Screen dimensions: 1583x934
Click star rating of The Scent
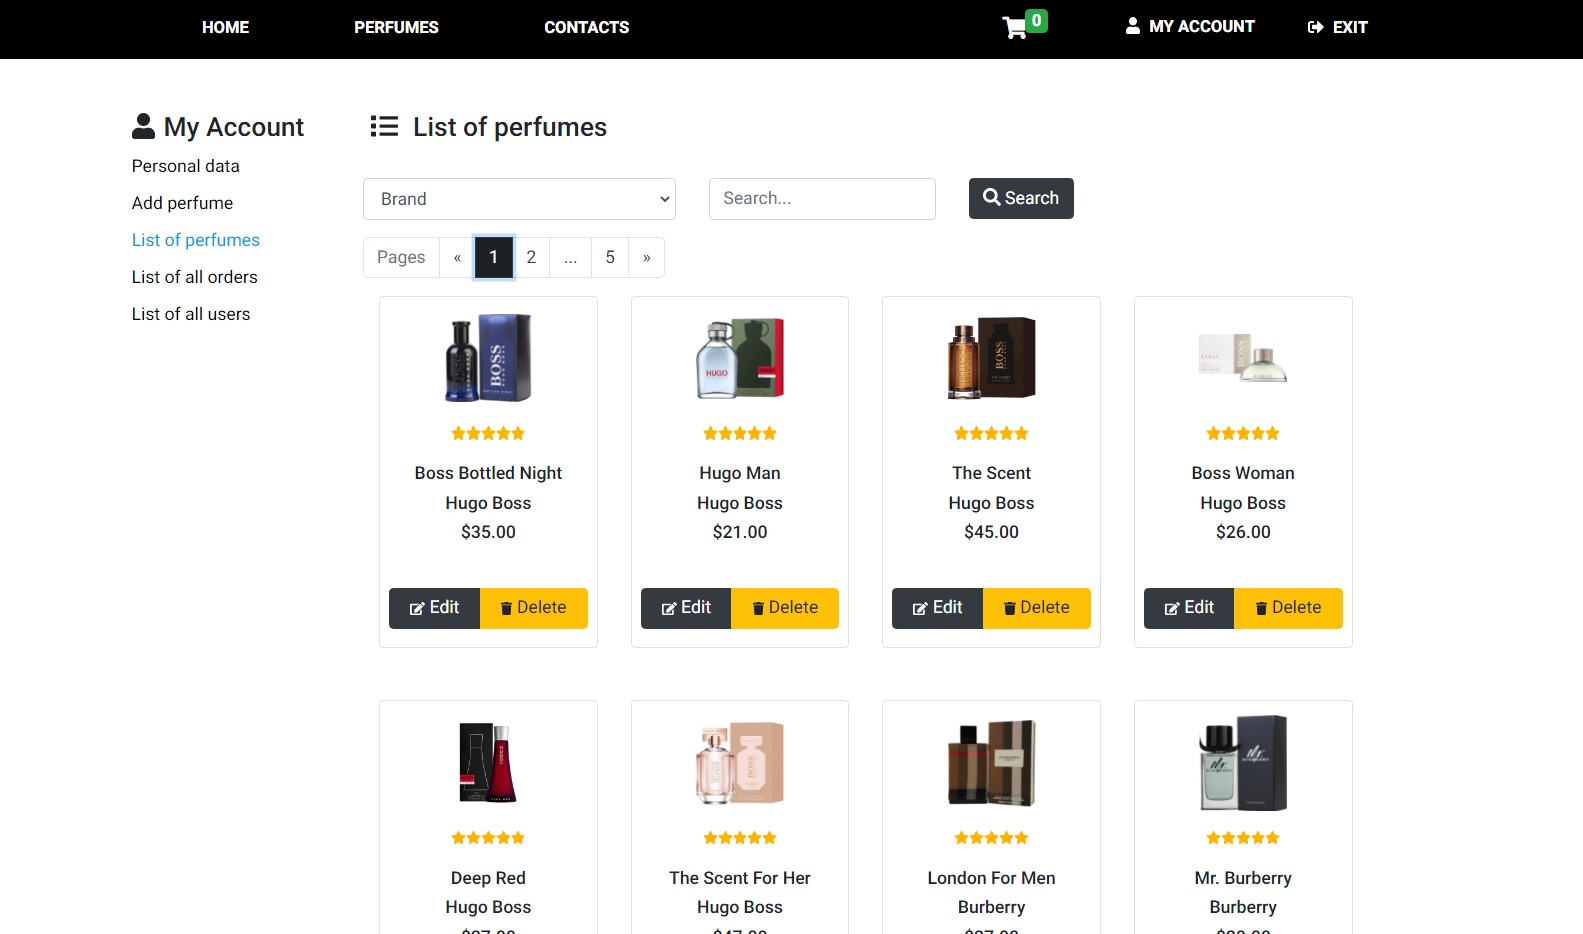pos(991,433)
